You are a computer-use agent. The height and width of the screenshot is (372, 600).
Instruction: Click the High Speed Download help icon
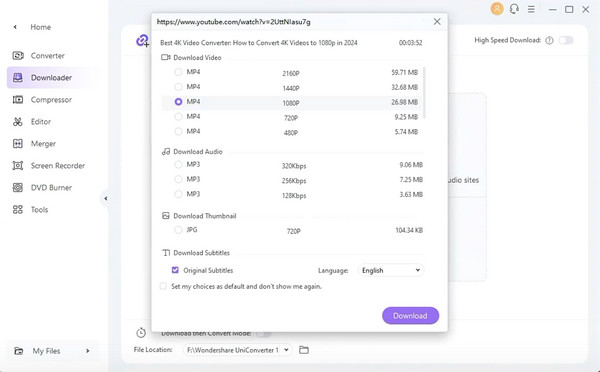click(x=549, y=40)
